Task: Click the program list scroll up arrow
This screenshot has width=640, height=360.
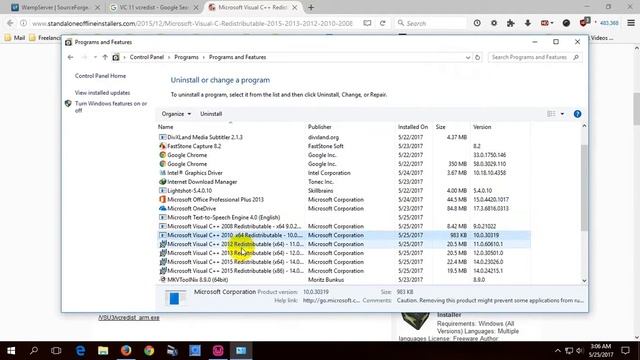Action: (x=584, y=126)
